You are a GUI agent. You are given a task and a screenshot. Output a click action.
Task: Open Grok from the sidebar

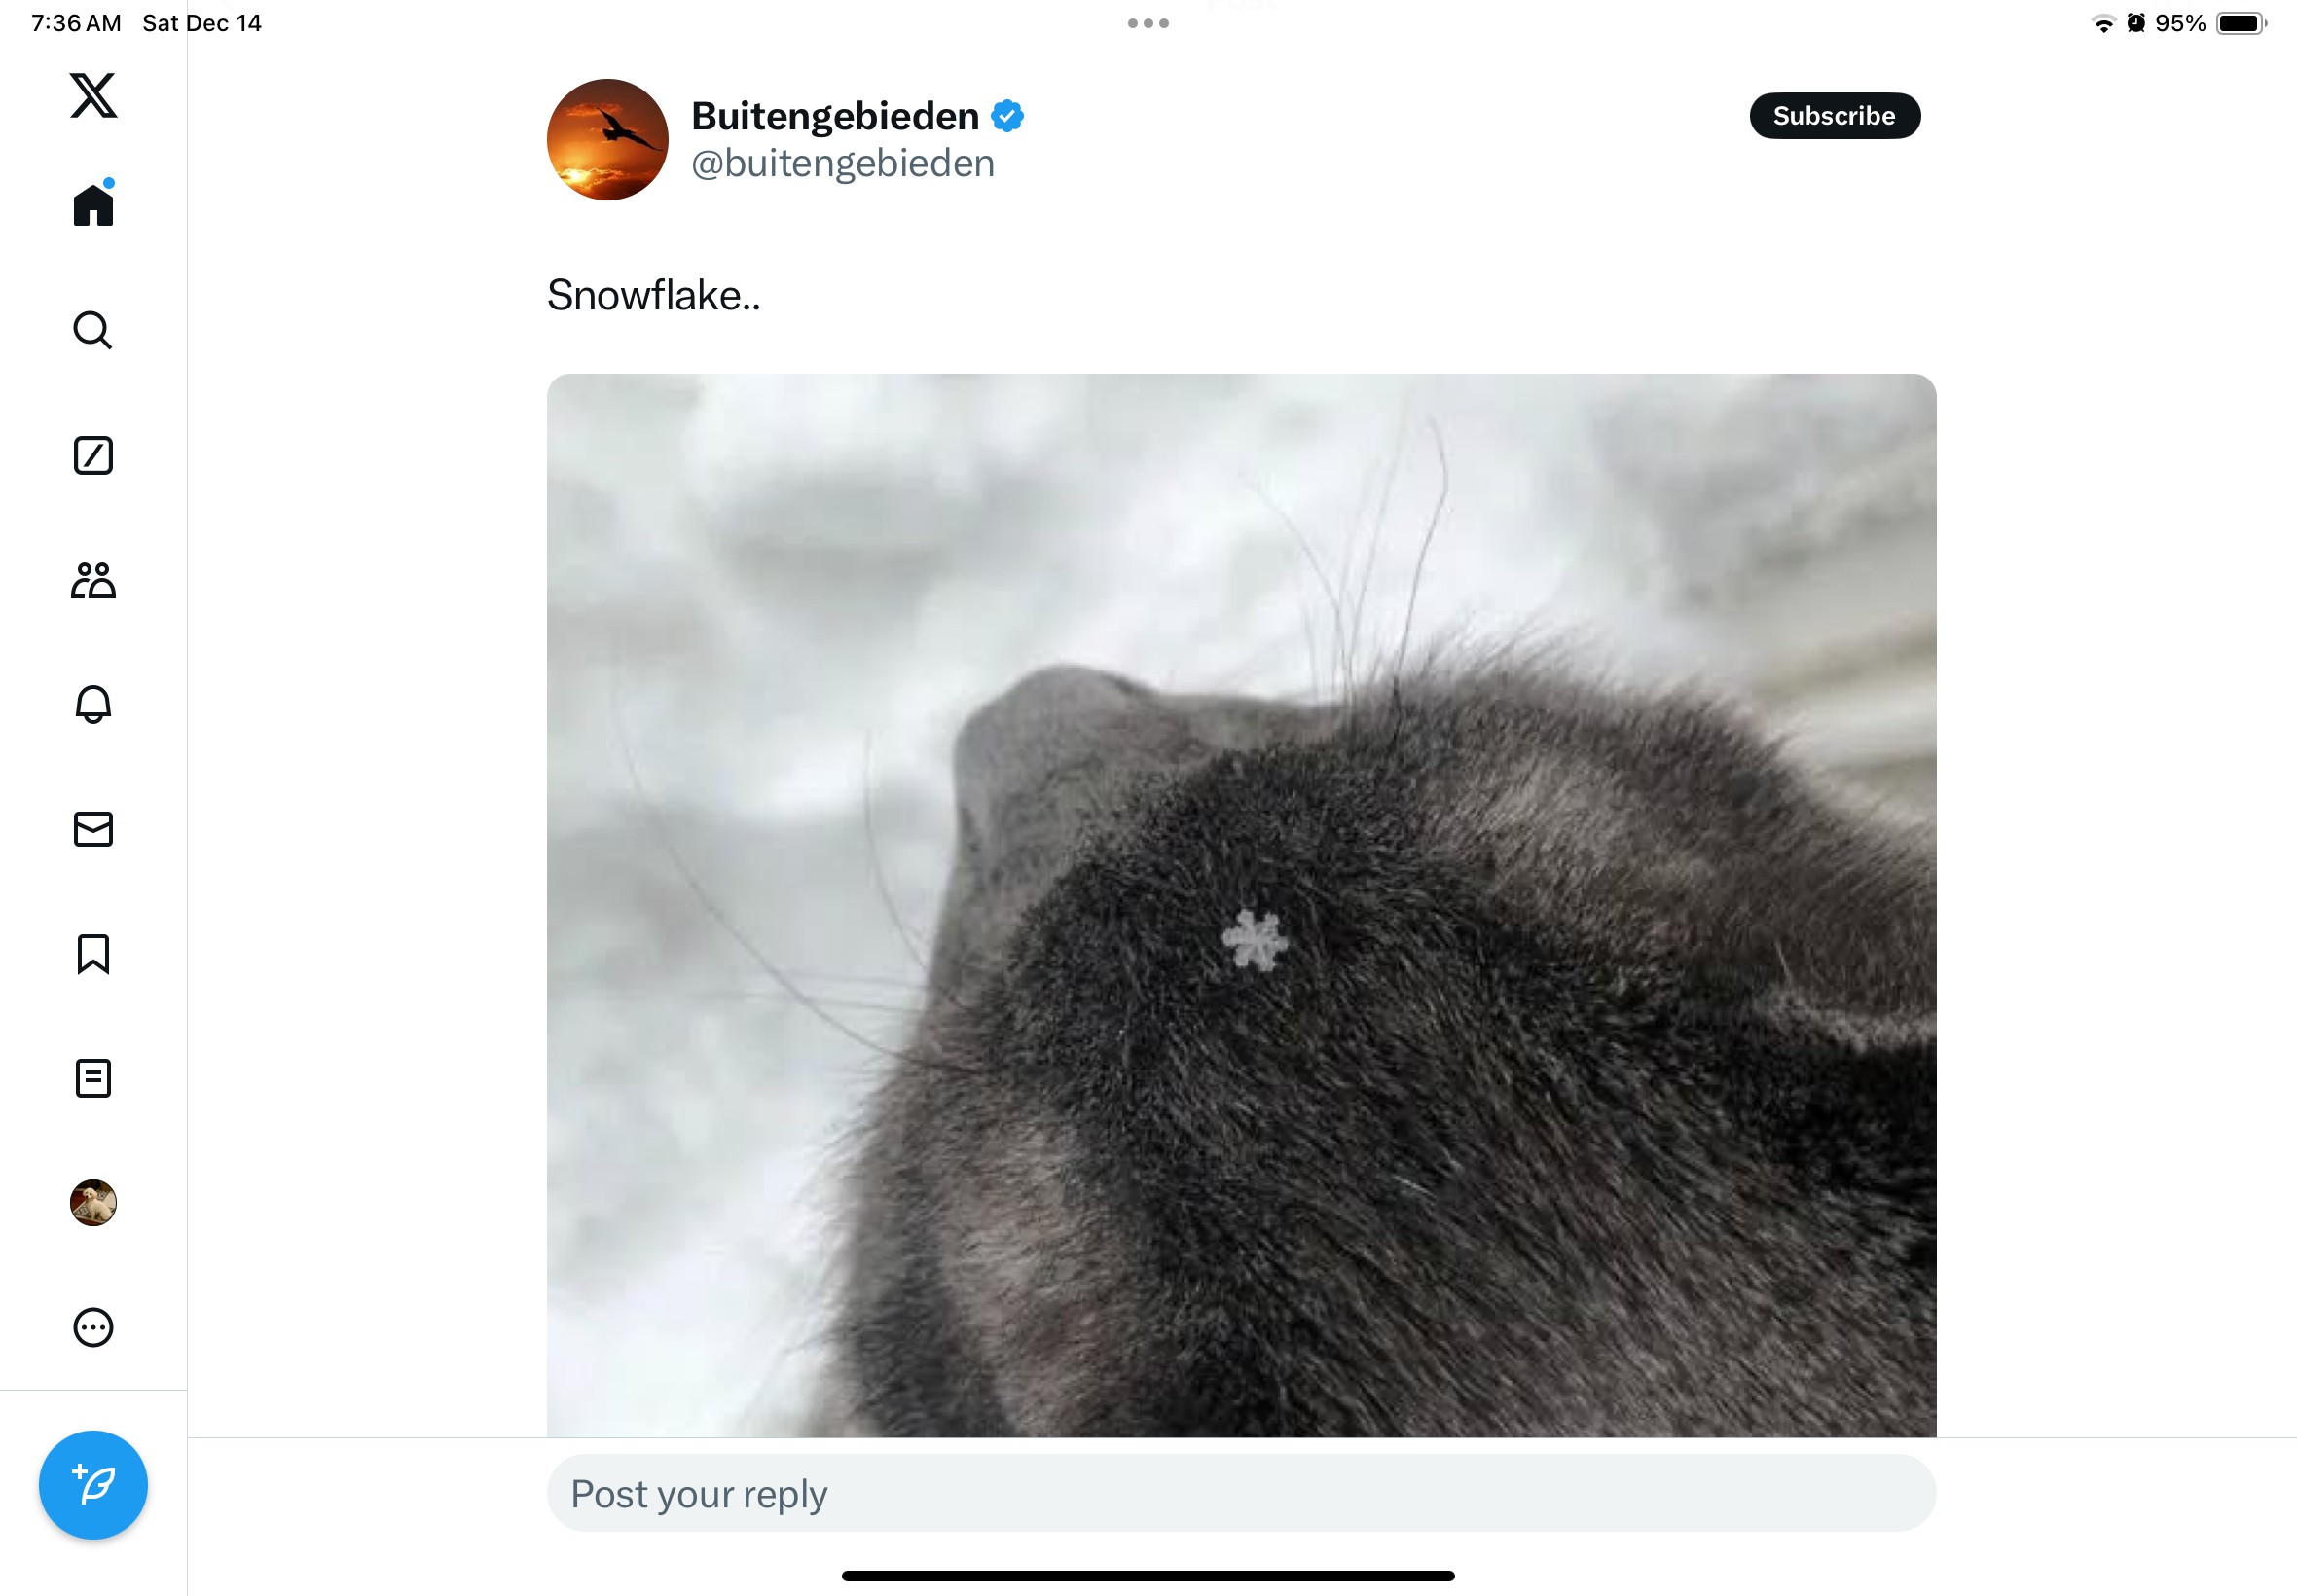[x=93, y=455]
